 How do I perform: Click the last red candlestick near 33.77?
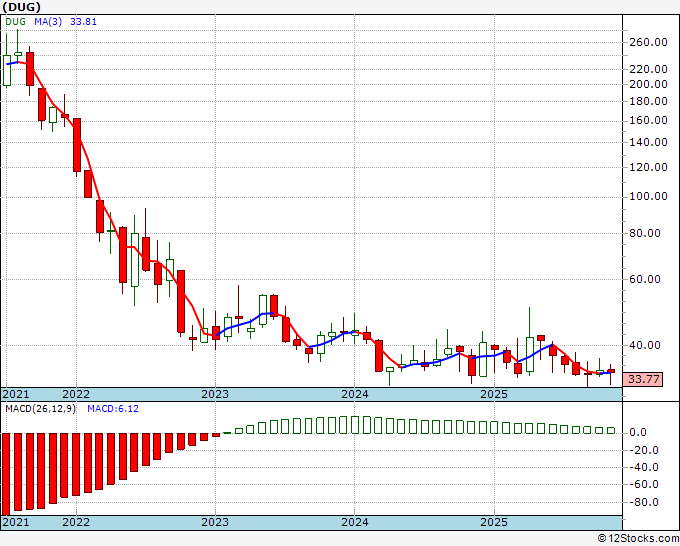(611, 371)
